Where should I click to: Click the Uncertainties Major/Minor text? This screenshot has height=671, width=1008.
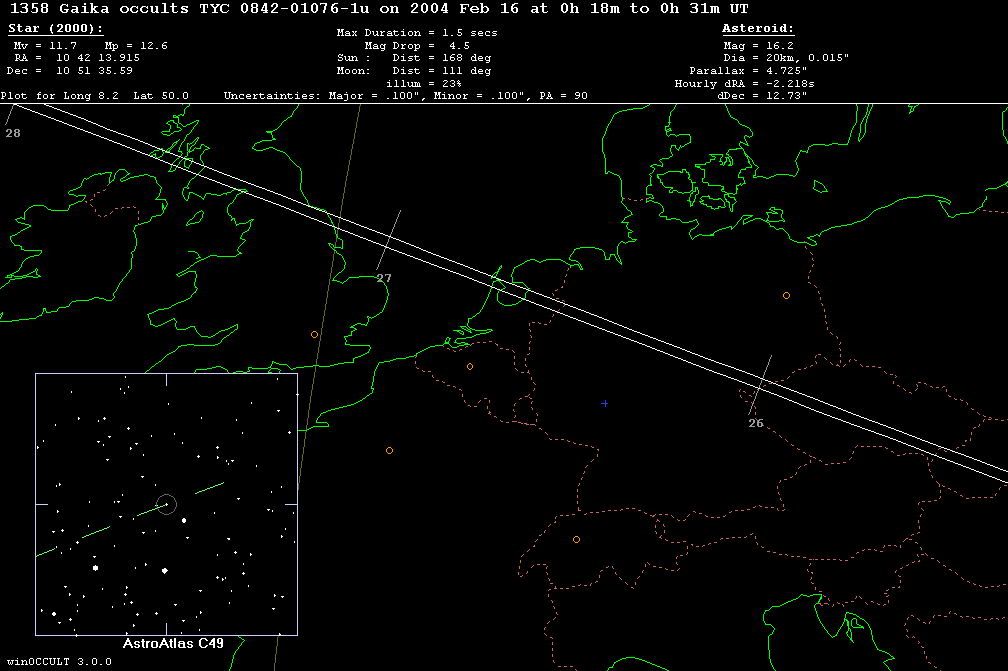coord(405,96)
